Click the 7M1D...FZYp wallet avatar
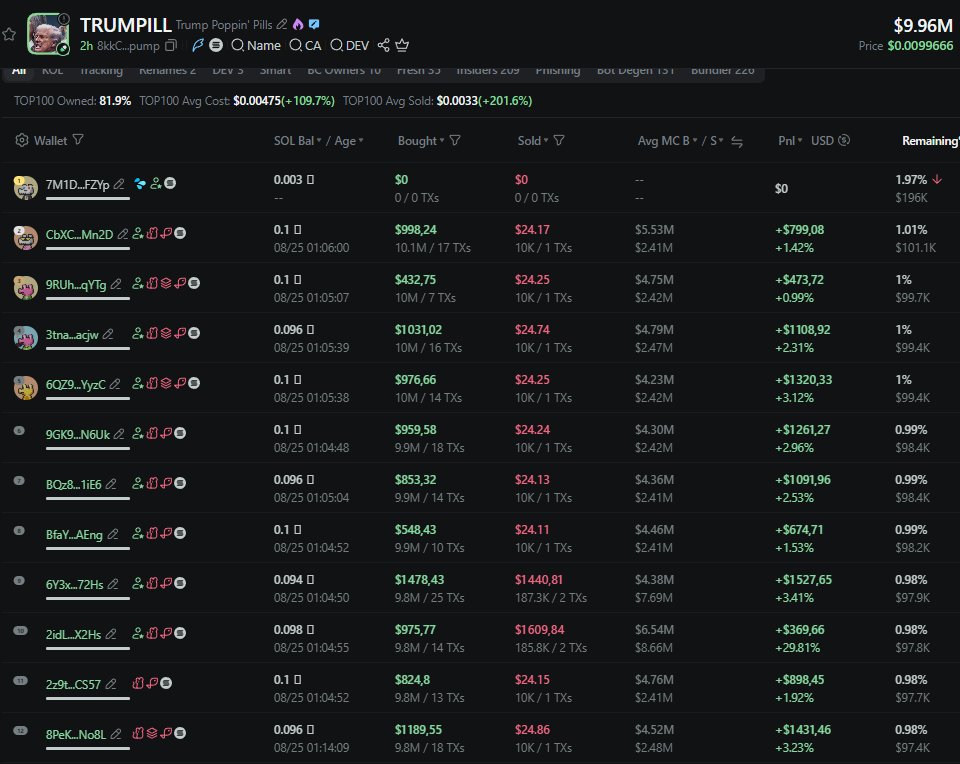The width and height of the screenshot is (960, 764). click(25, 187)
